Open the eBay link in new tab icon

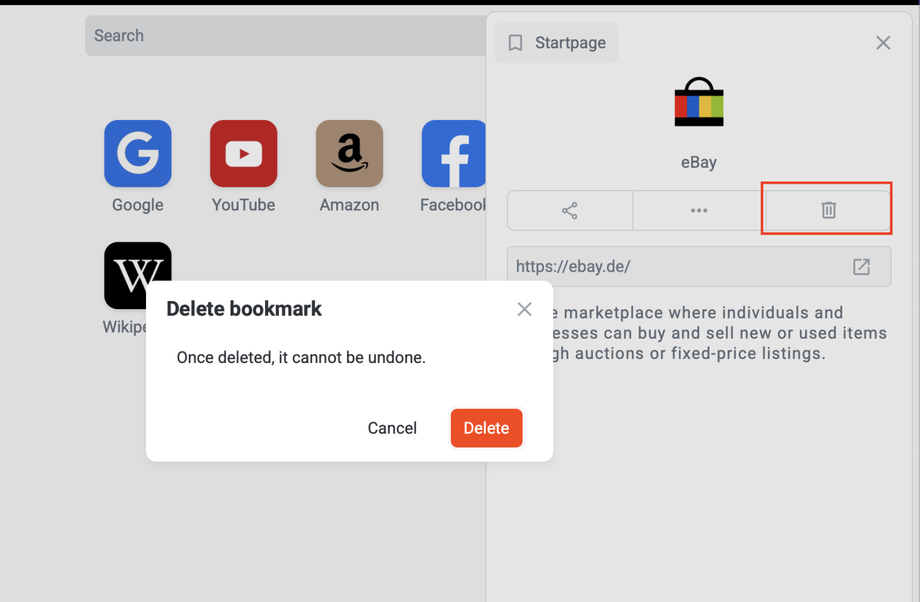click(861, 267)
